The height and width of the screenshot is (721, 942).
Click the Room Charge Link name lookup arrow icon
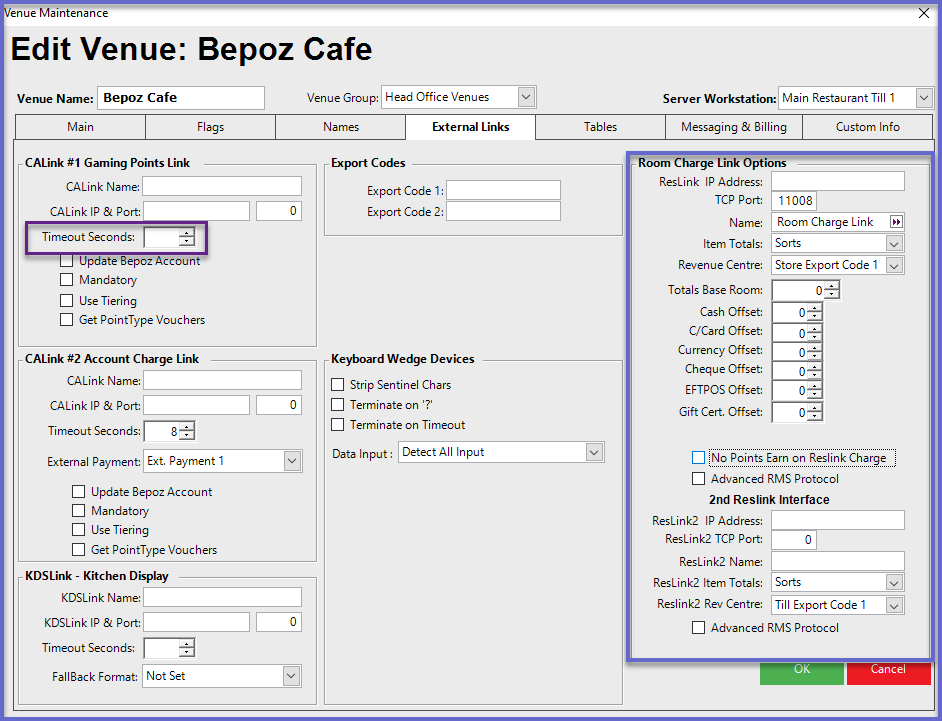[x=896, y=222]
